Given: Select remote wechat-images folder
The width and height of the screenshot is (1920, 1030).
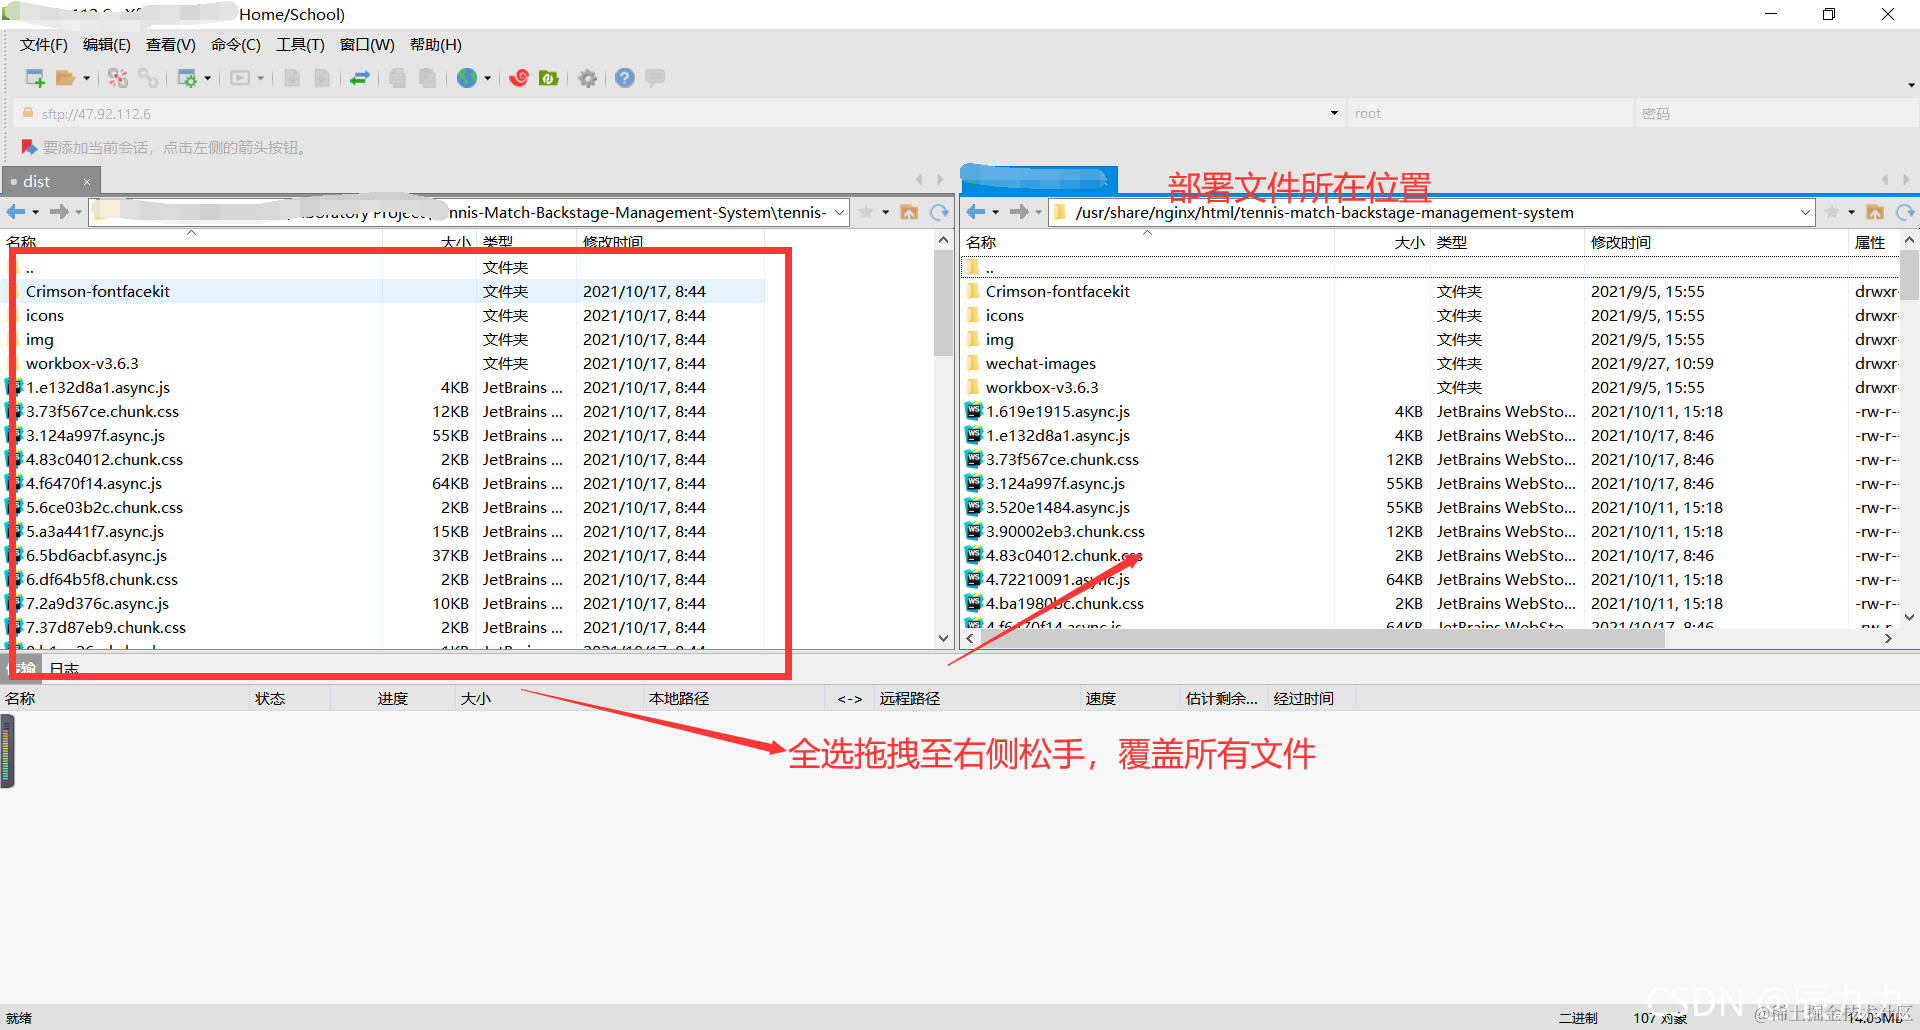Looking at the screenshot, I should 1040,364.
